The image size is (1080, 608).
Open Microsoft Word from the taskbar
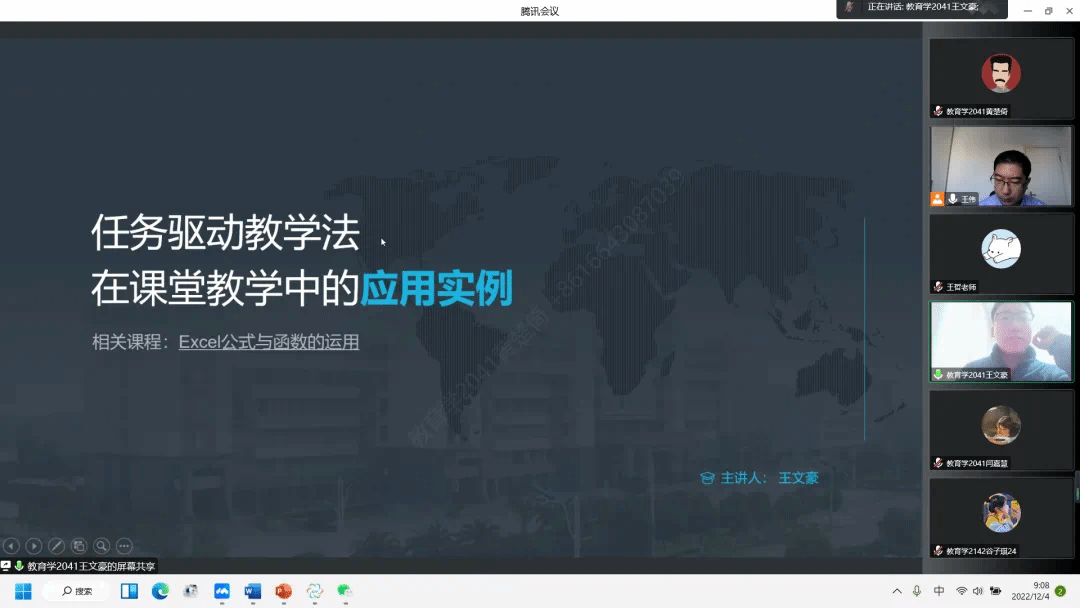coord(252,591)
